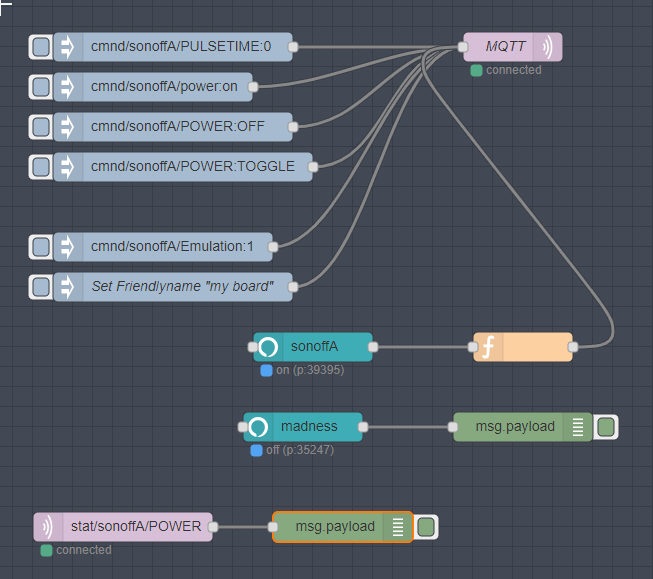Trigger the POWER:TOGGLE inject button
The width and height of the screenshot is (653, 579).
point(40,167)
